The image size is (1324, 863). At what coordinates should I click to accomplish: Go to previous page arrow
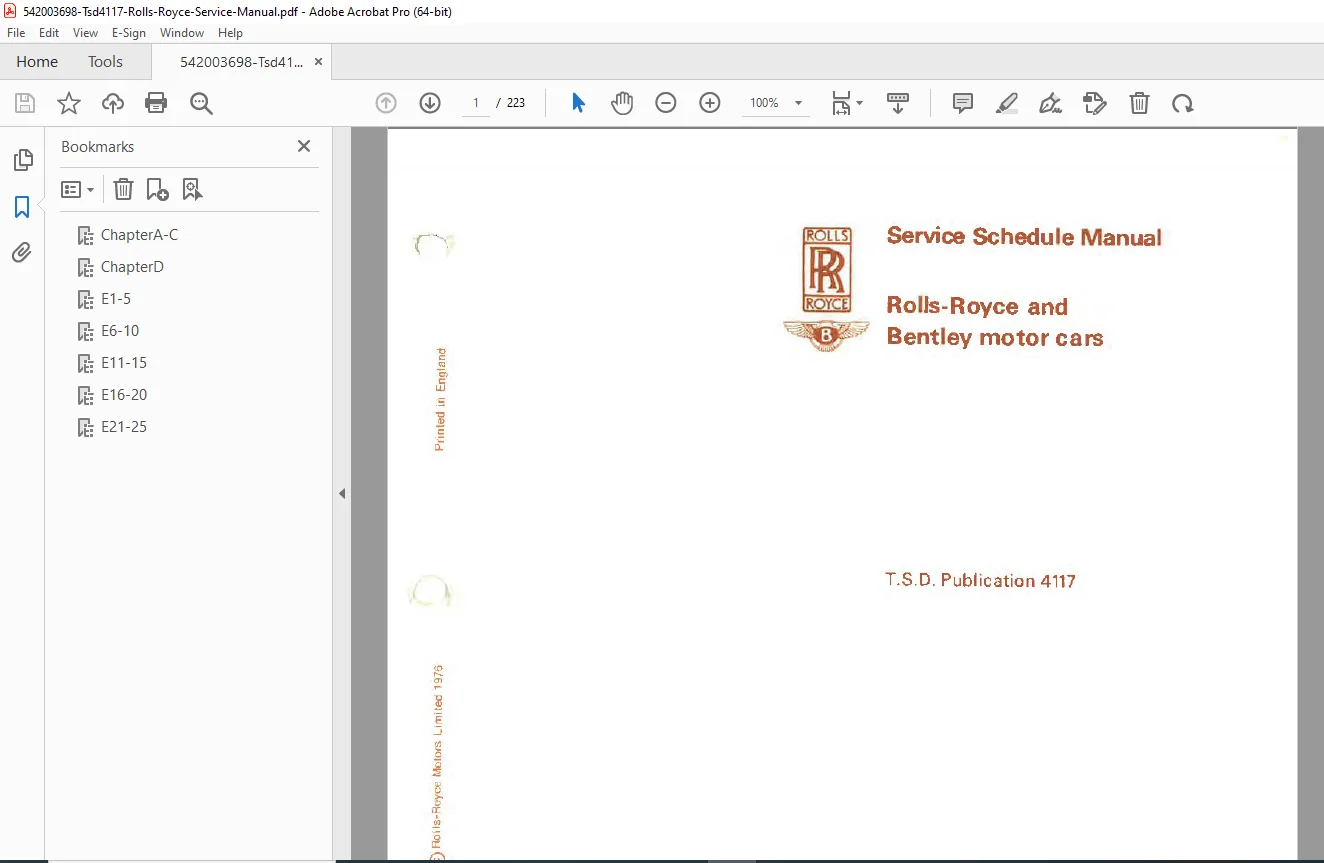(386, 103)
